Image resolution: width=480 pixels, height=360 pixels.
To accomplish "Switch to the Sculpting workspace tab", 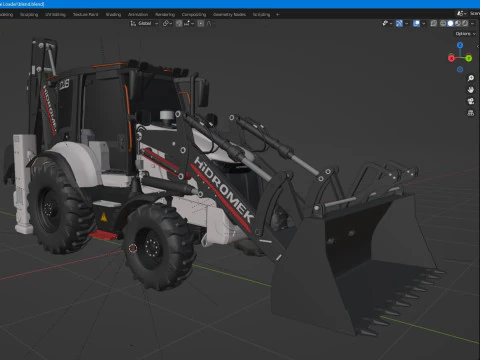I will coord(29,14).
